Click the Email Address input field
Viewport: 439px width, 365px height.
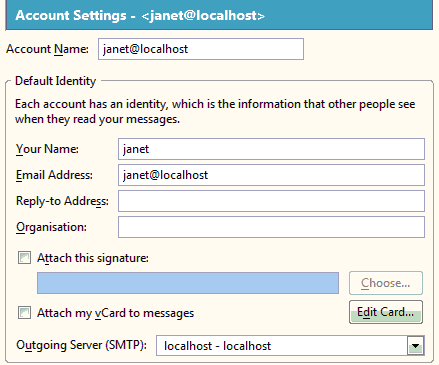271,175
